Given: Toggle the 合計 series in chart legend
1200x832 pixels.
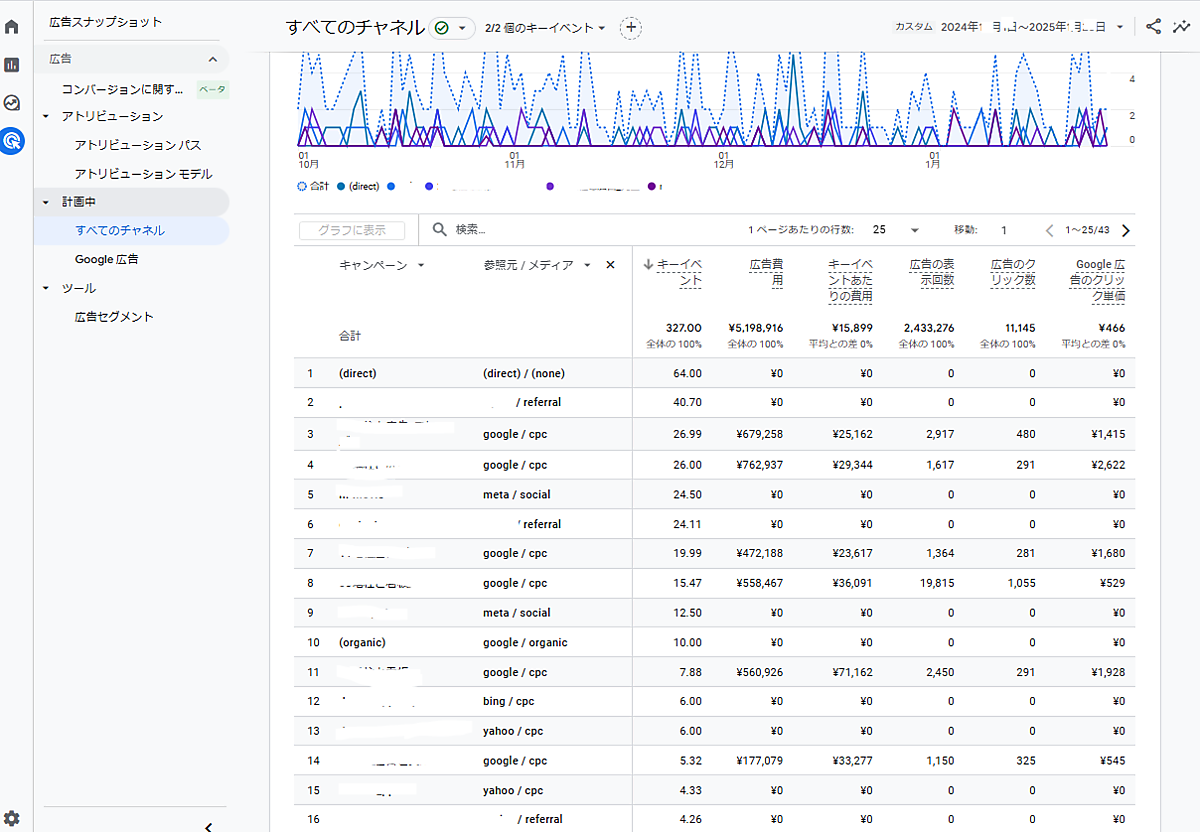Looking at the screenshot, I should (313, 186).
